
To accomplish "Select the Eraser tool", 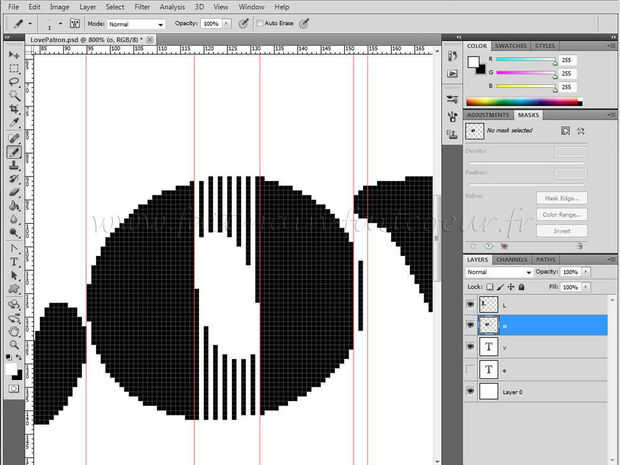I will pos(14,192).
